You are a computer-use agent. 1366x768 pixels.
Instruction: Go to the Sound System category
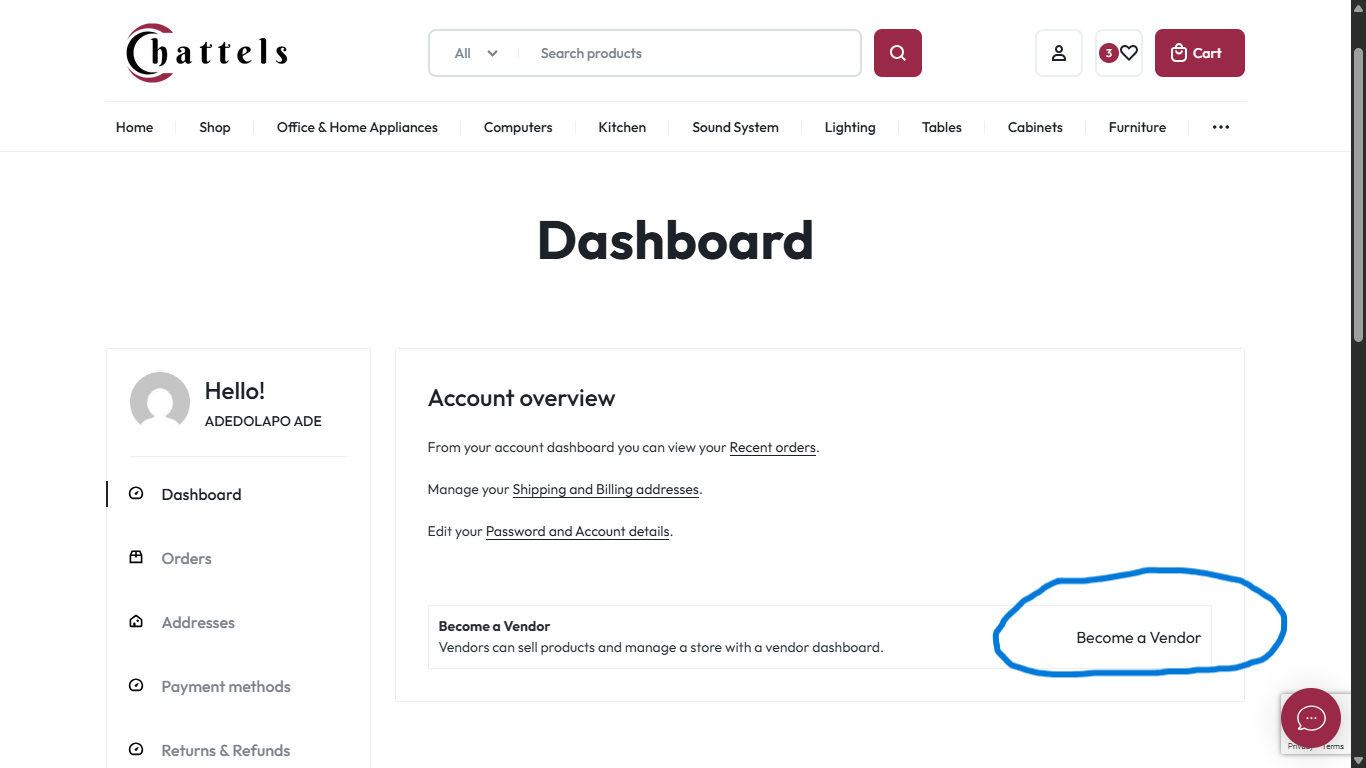coord(735,127)
